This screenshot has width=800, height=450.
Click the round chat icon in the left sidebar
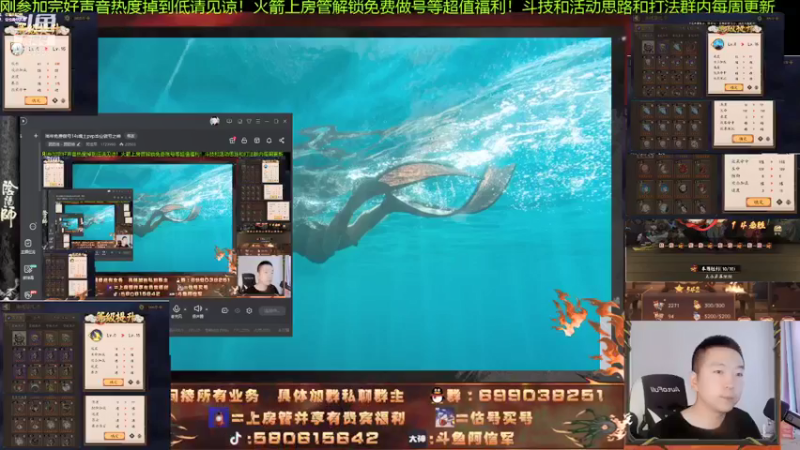[x=33, y=227]
